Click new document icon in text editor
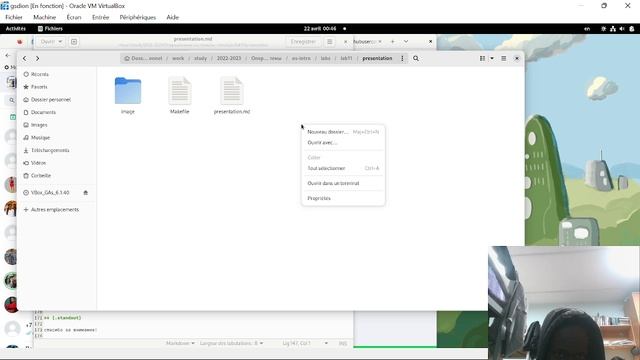This screenshot has width=640, height=360. tap(74, 42)
